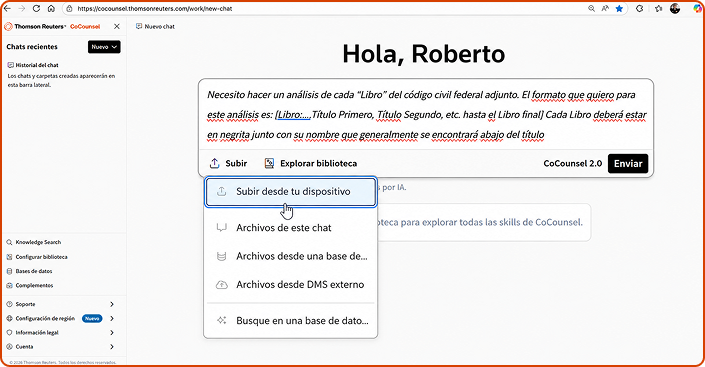The height and width of the screenshot is (367, 705).
Task: Expand Configuración de región chevron
Action: tap(112, 318)
